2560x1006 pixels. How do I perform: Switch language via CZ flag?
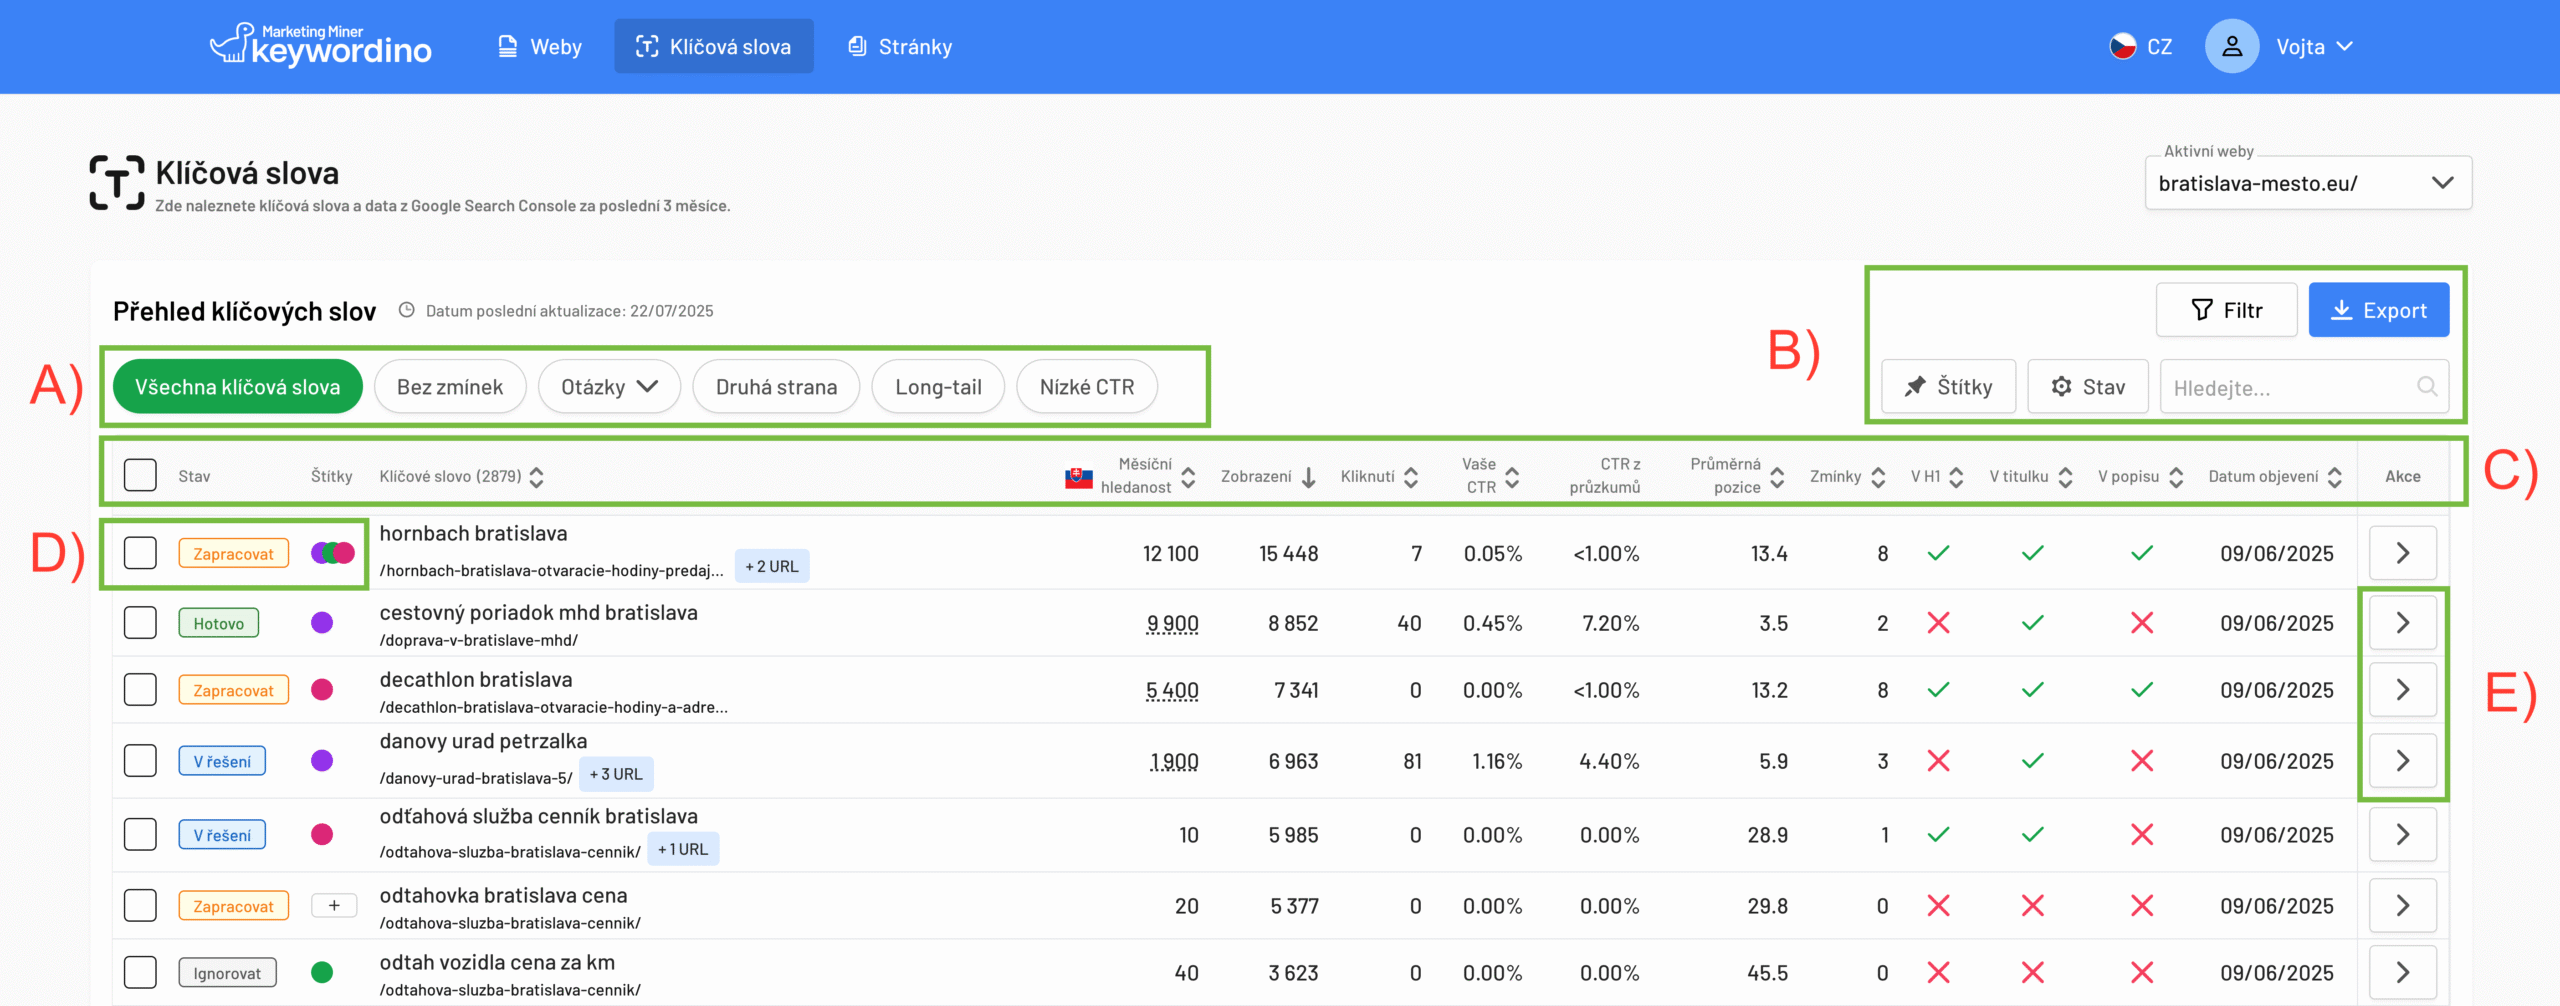click(x=2140, y=47)
